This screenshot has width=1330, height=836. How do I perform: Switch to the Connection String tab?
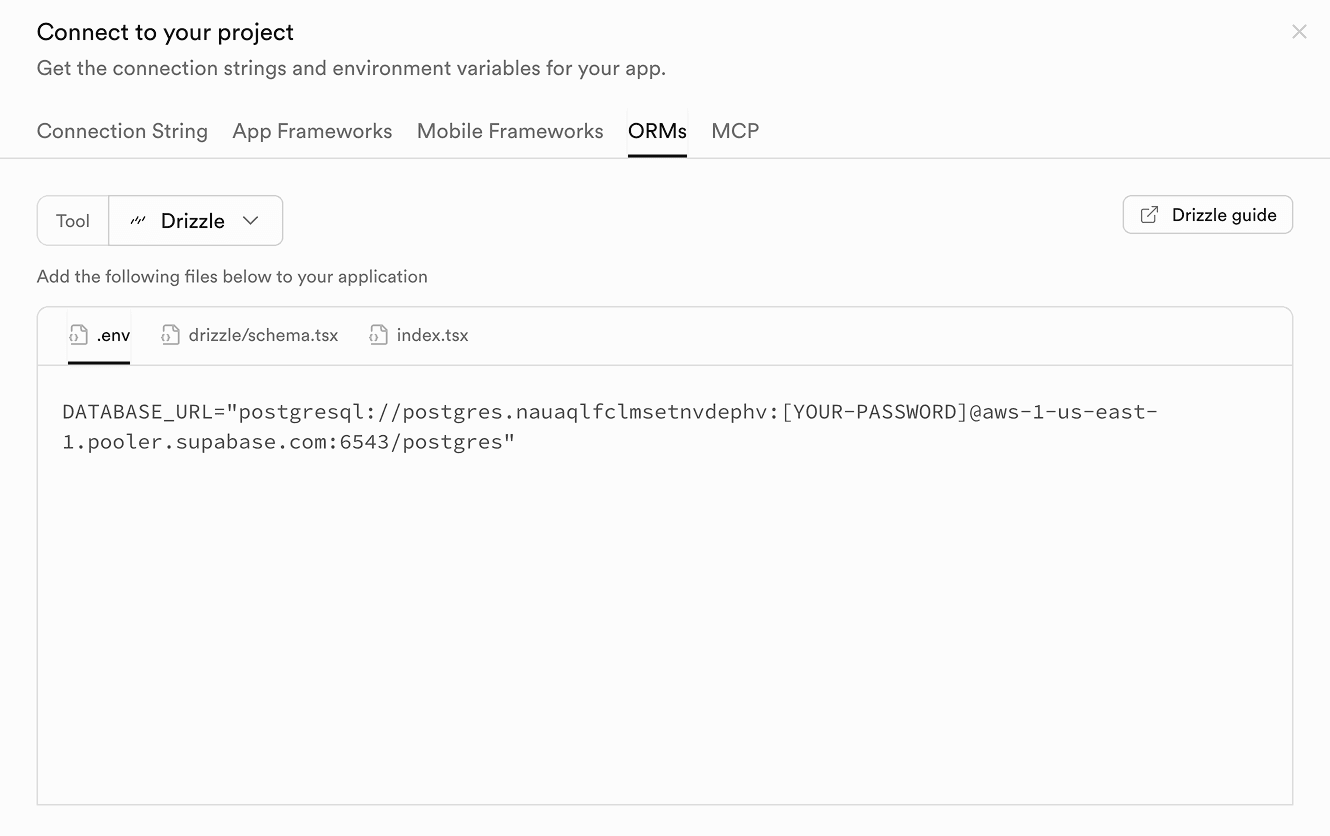click(122, 131)
